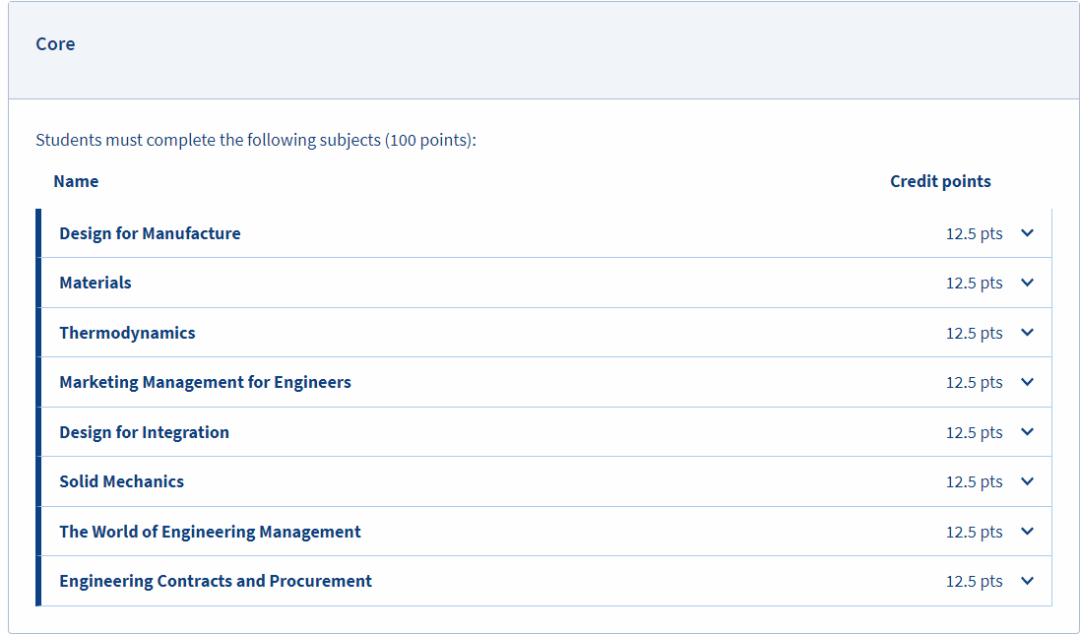Click the Design for Integration title
The image size is (1080, 634).
tap(144, 432)
